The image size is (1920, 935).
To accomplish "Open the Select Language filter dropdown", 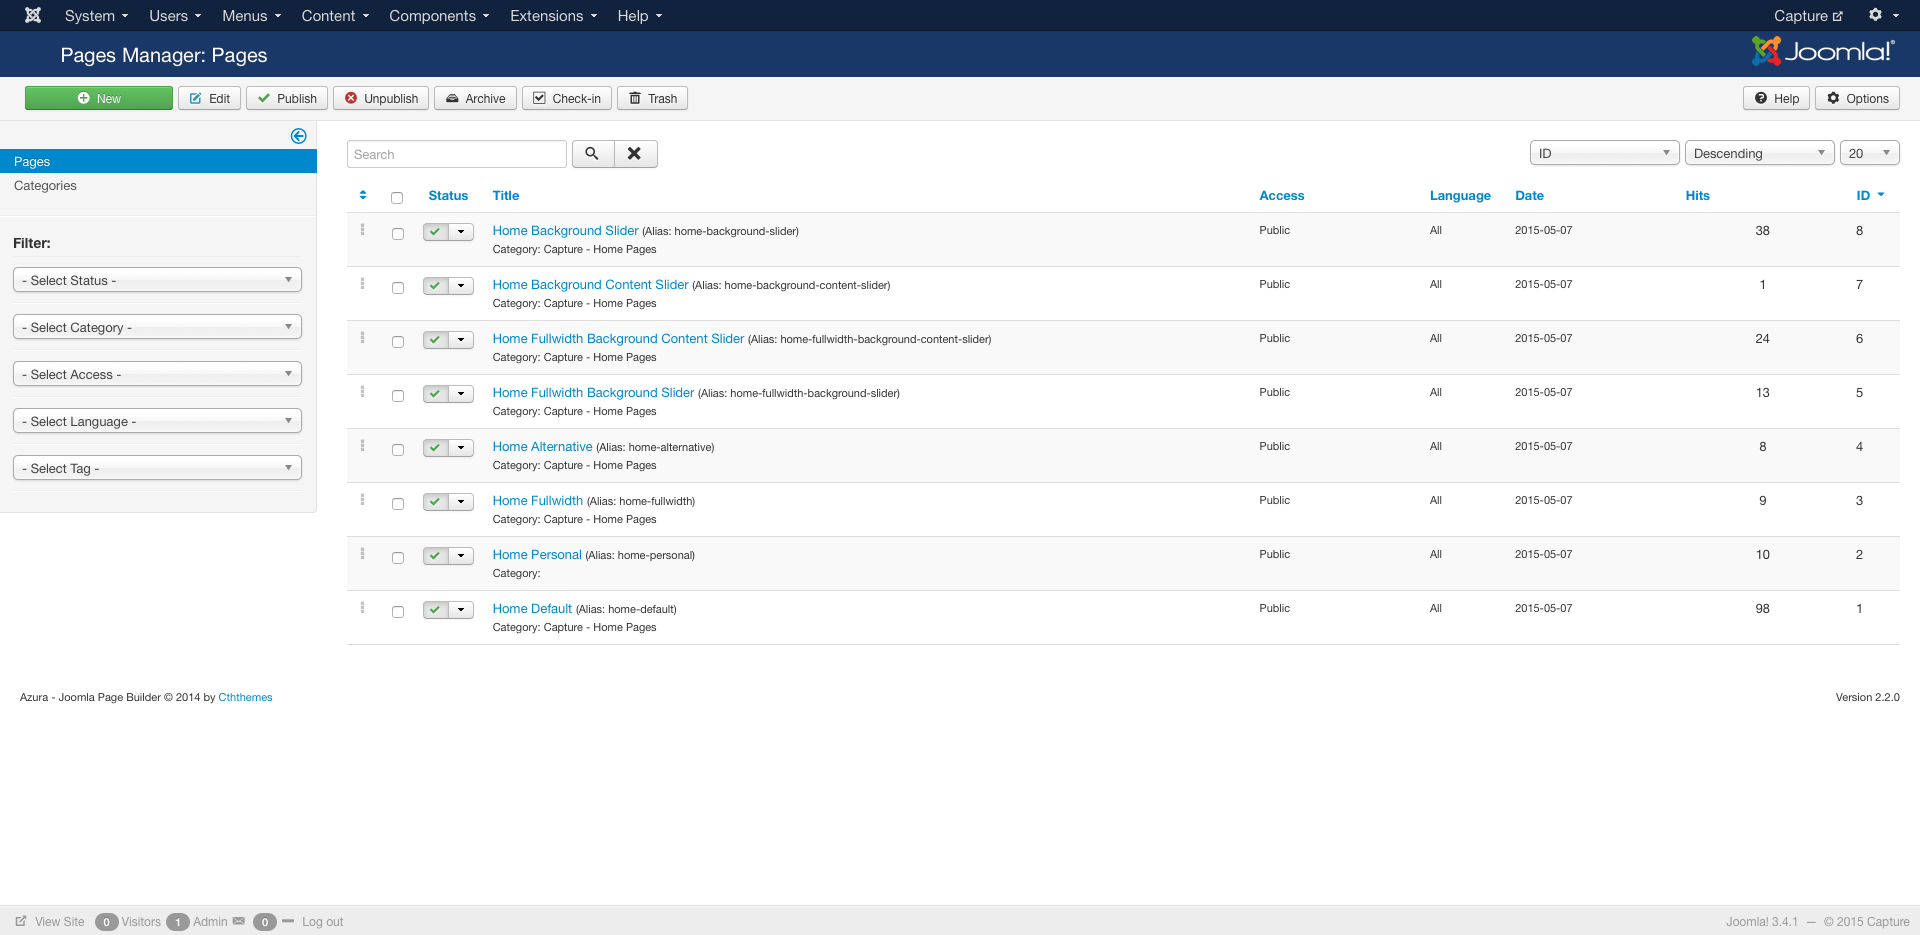I will [x=157, y=421].
